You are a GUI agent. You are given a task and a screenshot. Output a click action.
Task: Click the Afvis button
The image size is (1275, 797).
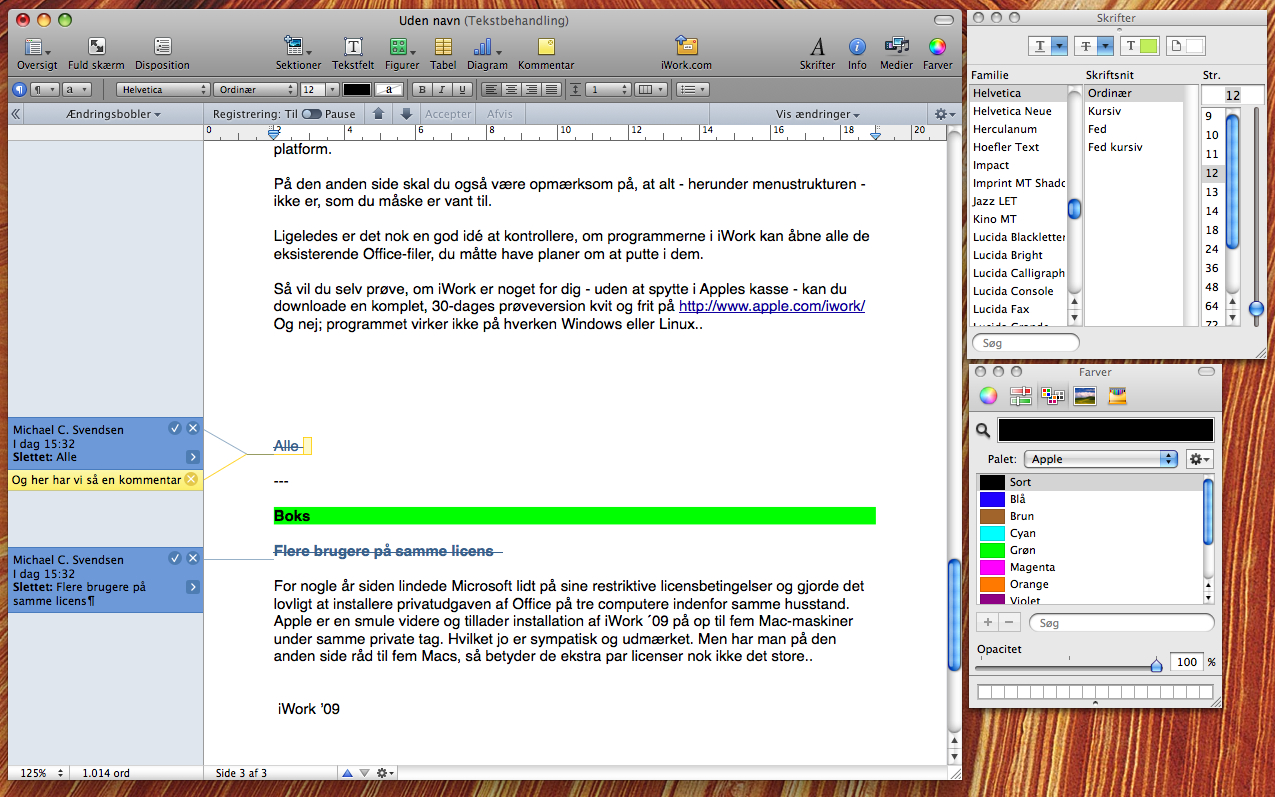point(500,114)
